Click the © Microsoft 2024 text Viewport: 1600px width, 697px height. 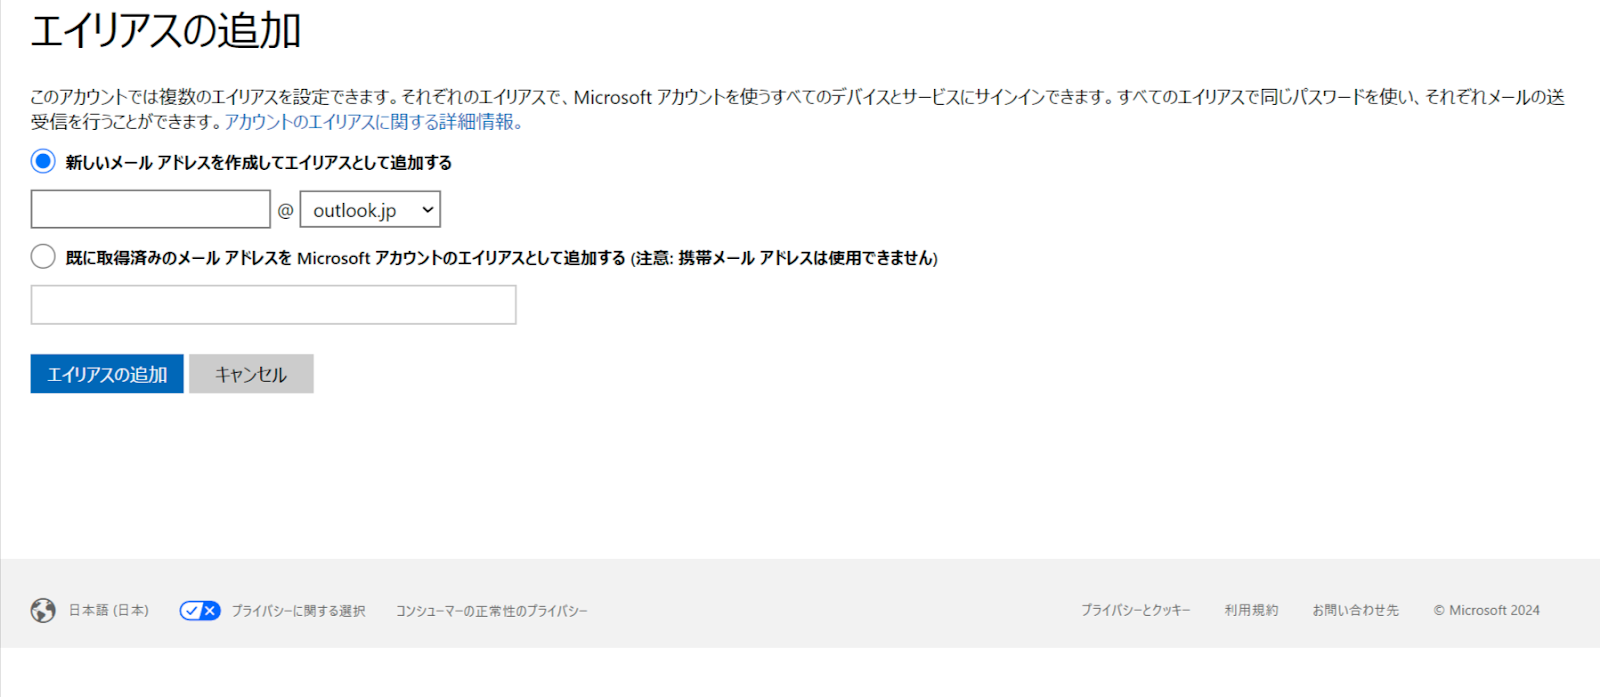pos(1487,610)
